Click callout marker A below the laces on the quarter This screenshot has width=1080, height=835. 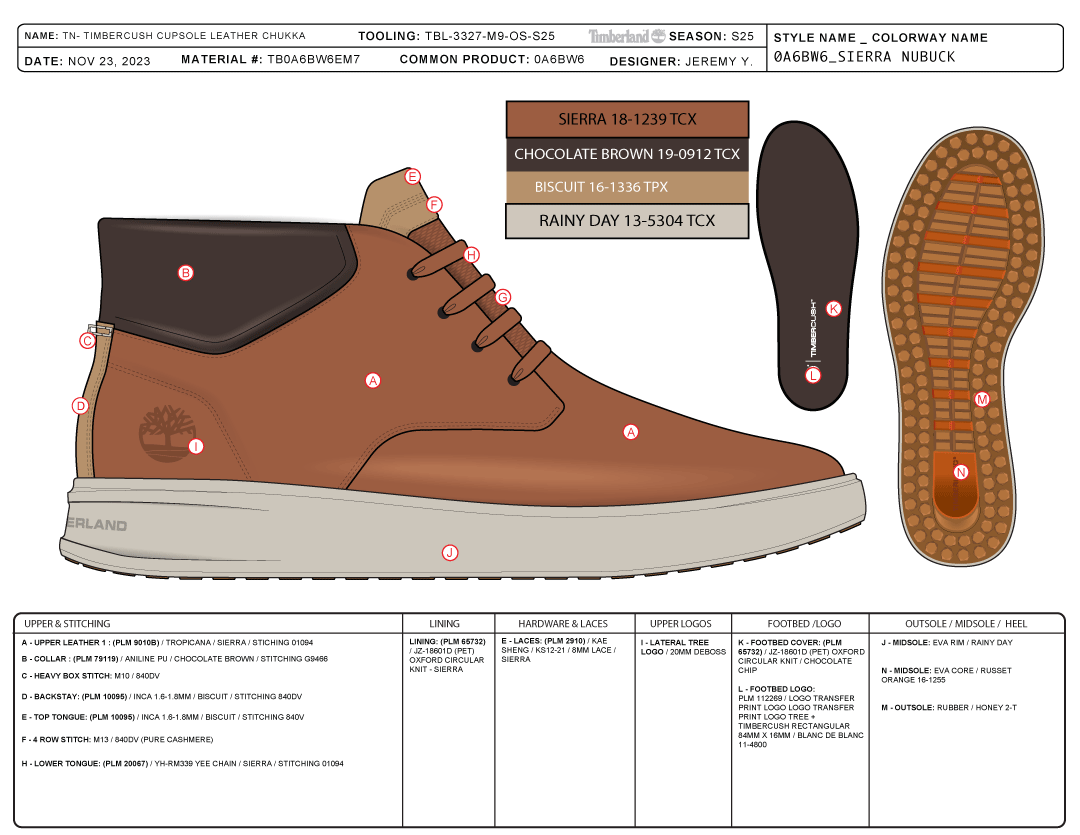tap(373, 380)
